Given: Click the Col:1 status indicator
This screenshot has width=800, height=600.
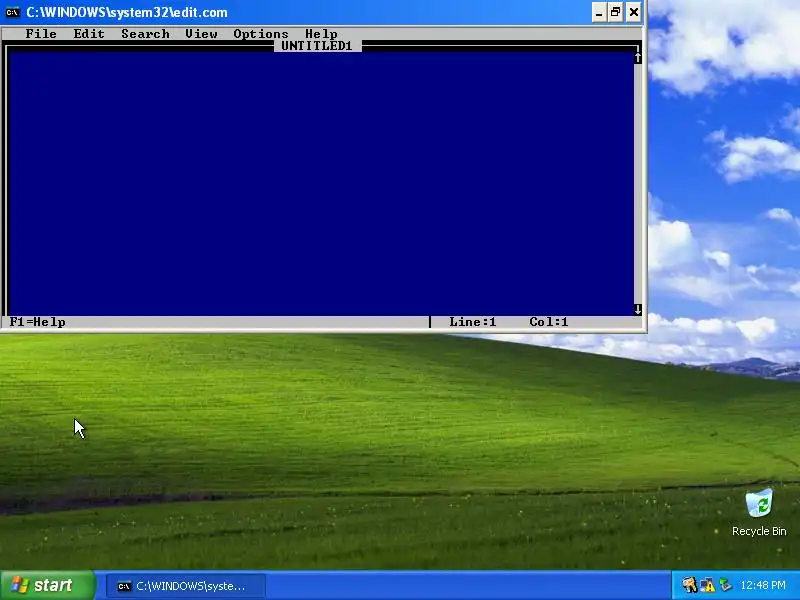Looking at the screenshot, I should 548,322.
